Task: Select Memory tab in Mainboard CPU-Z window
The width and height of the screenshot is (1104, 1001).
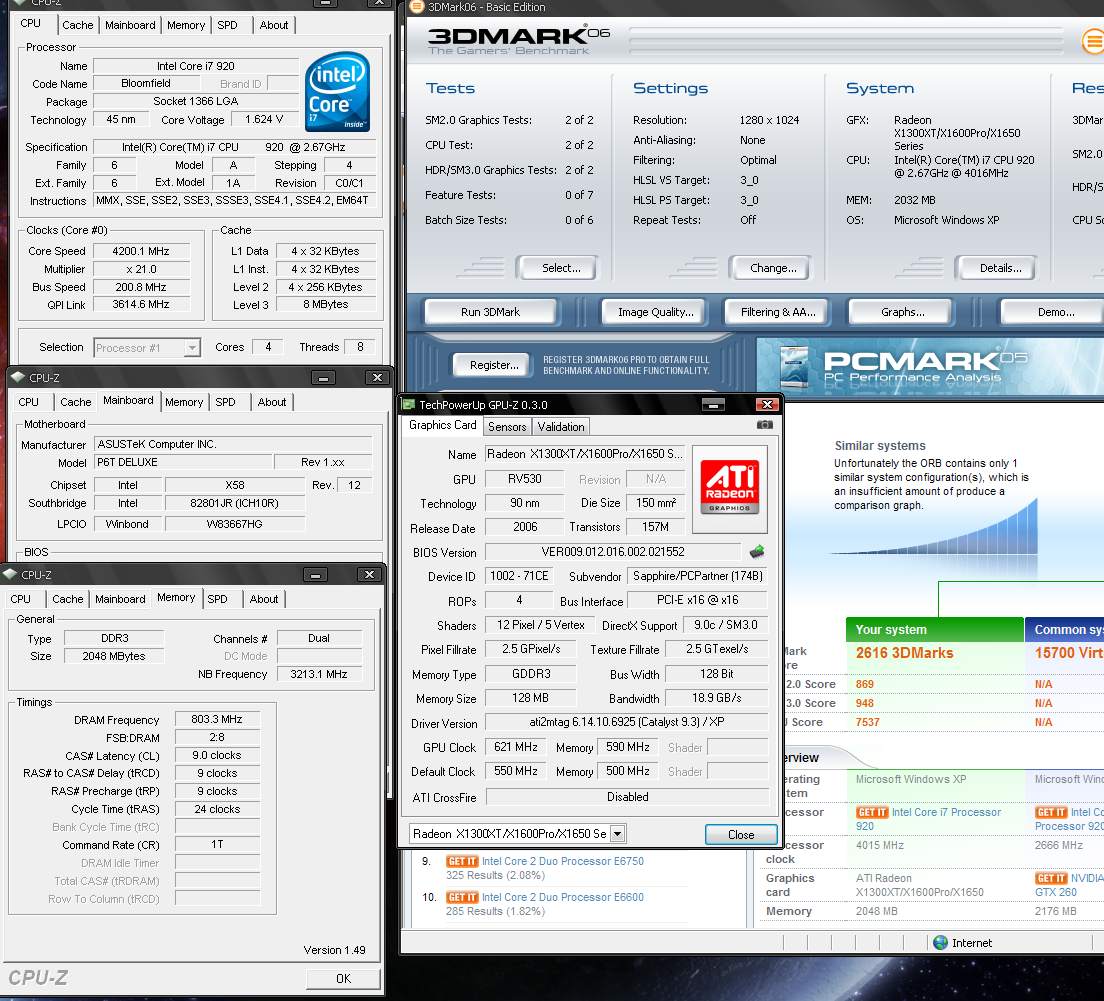Action: [x=184, y=402]
